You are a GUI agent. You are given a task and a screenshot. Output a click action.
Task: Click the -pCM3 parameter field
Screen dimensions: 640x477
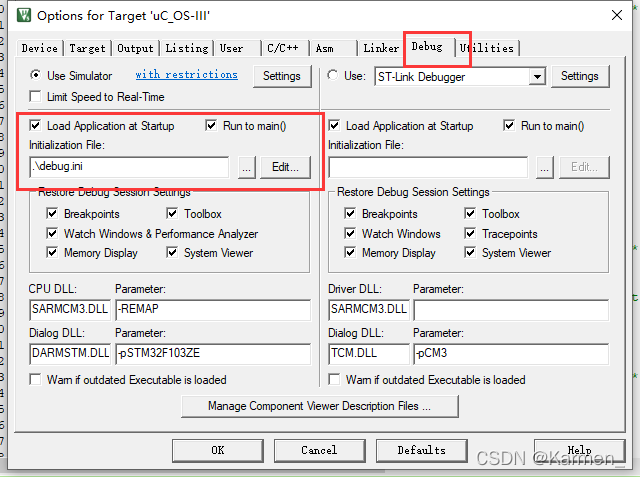(511, 354)
